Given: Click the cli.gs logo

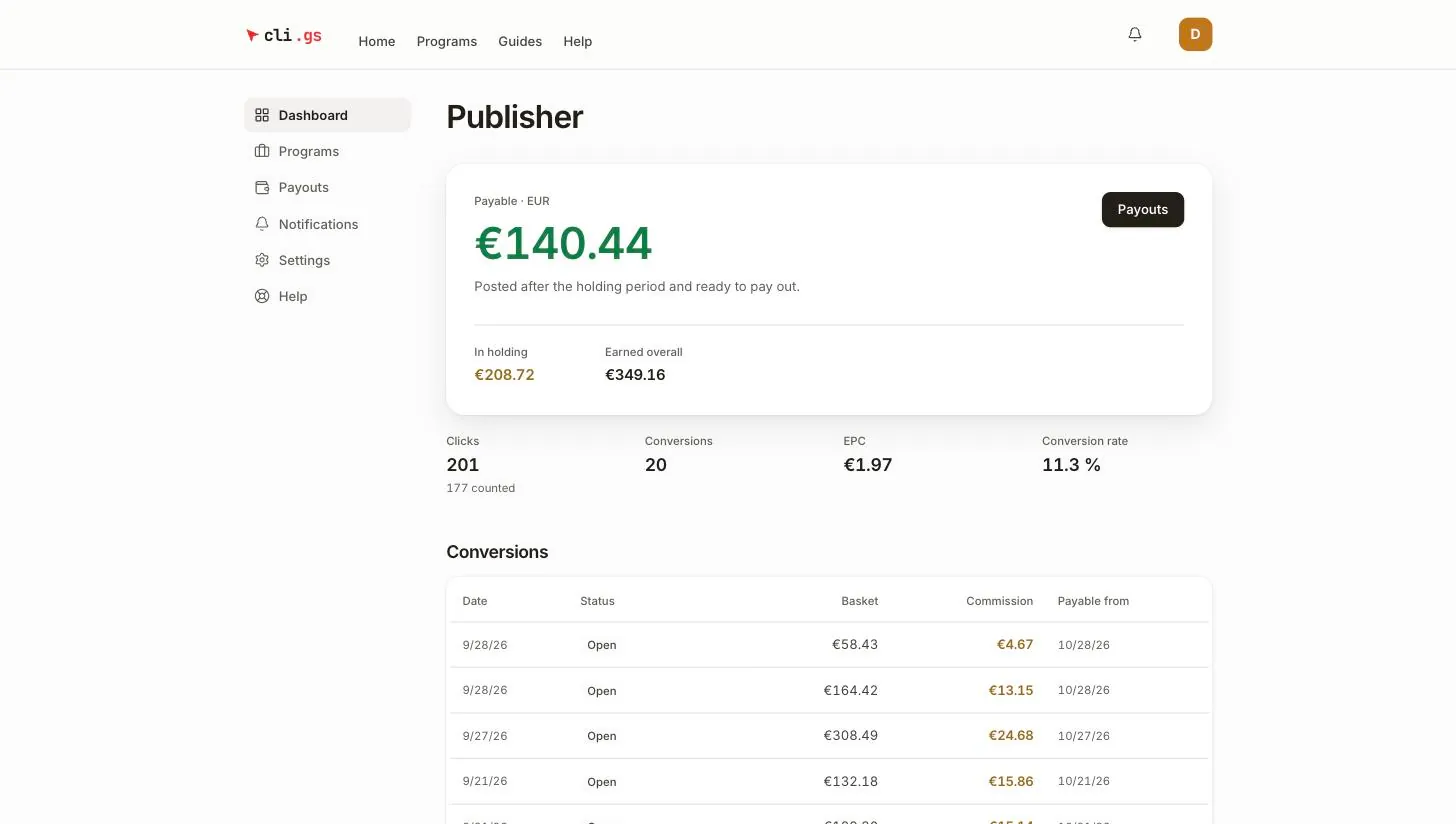Looking at the screenshot, I should point(284,35).
